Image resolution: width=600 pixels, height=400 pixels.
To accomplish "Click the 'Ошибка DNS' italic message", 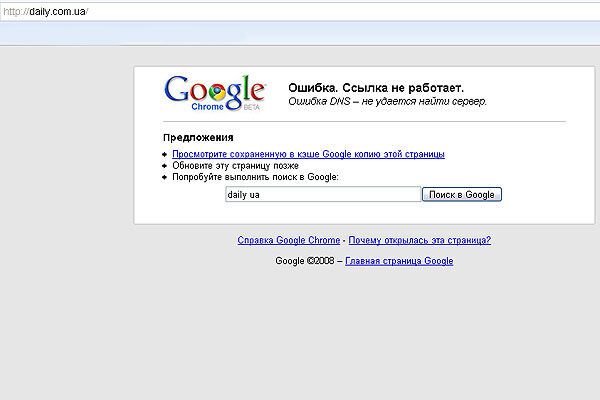I will tap(387, 101).
